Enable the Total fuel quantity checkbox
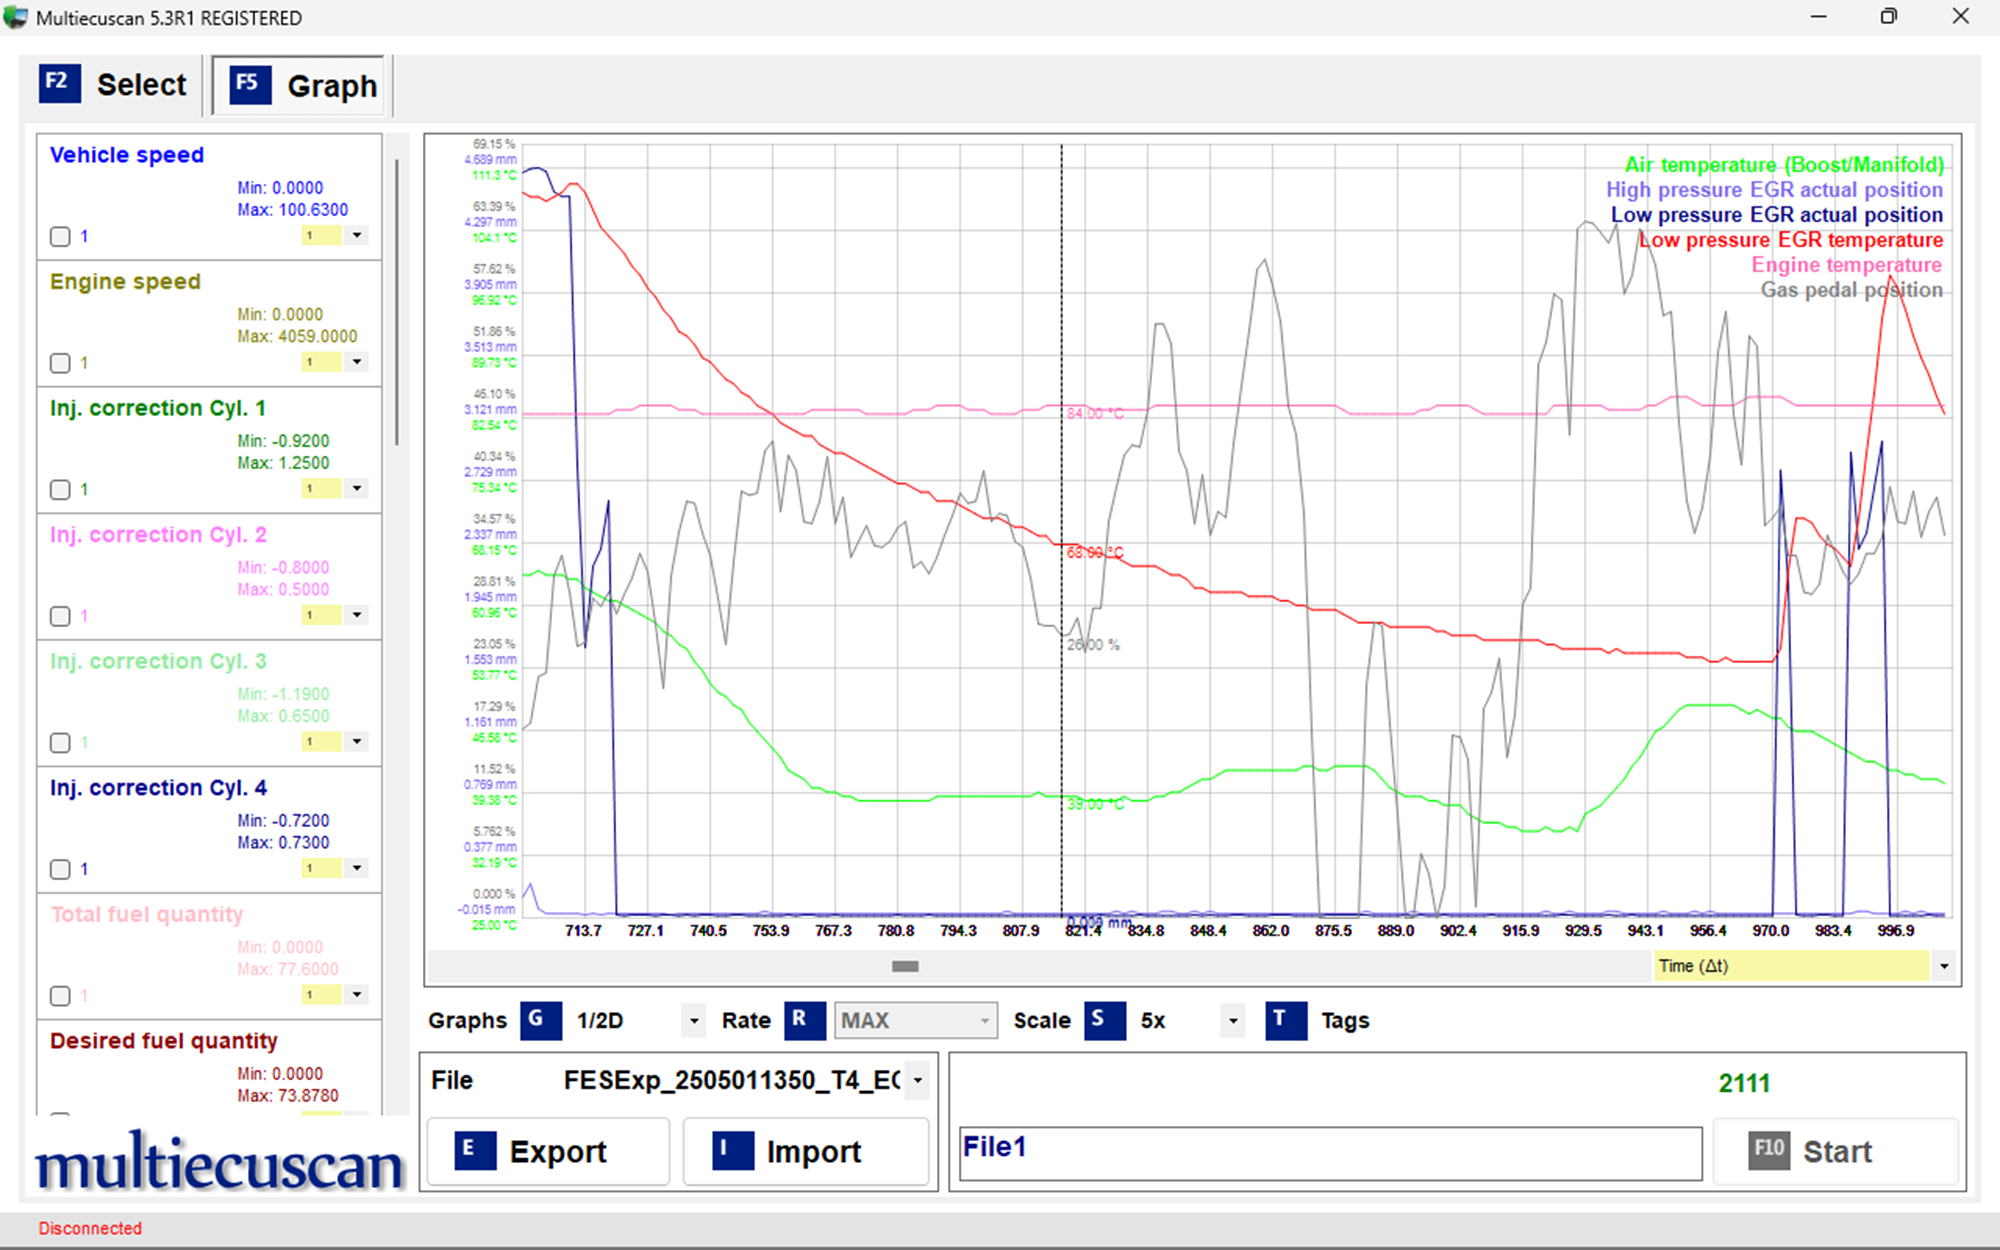2000x1250 pixels. pos(60,996)
